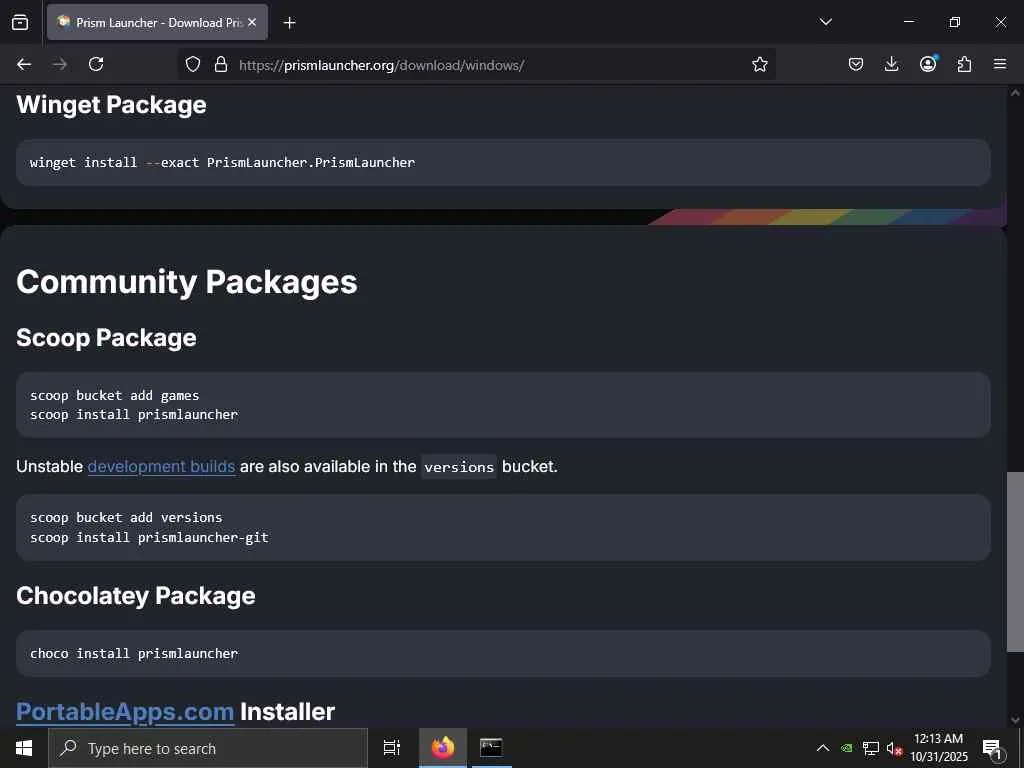Click the forward navigation arrow
Image resolution: width=1024 pixels, height=768 pixels.
[60, 64]
